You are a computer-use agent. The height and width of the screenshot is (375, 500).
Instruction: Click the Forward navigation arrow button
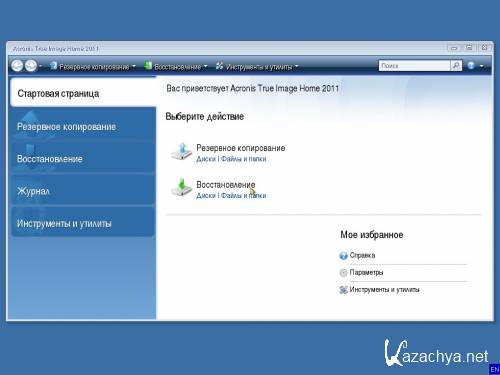click(31, 66)
